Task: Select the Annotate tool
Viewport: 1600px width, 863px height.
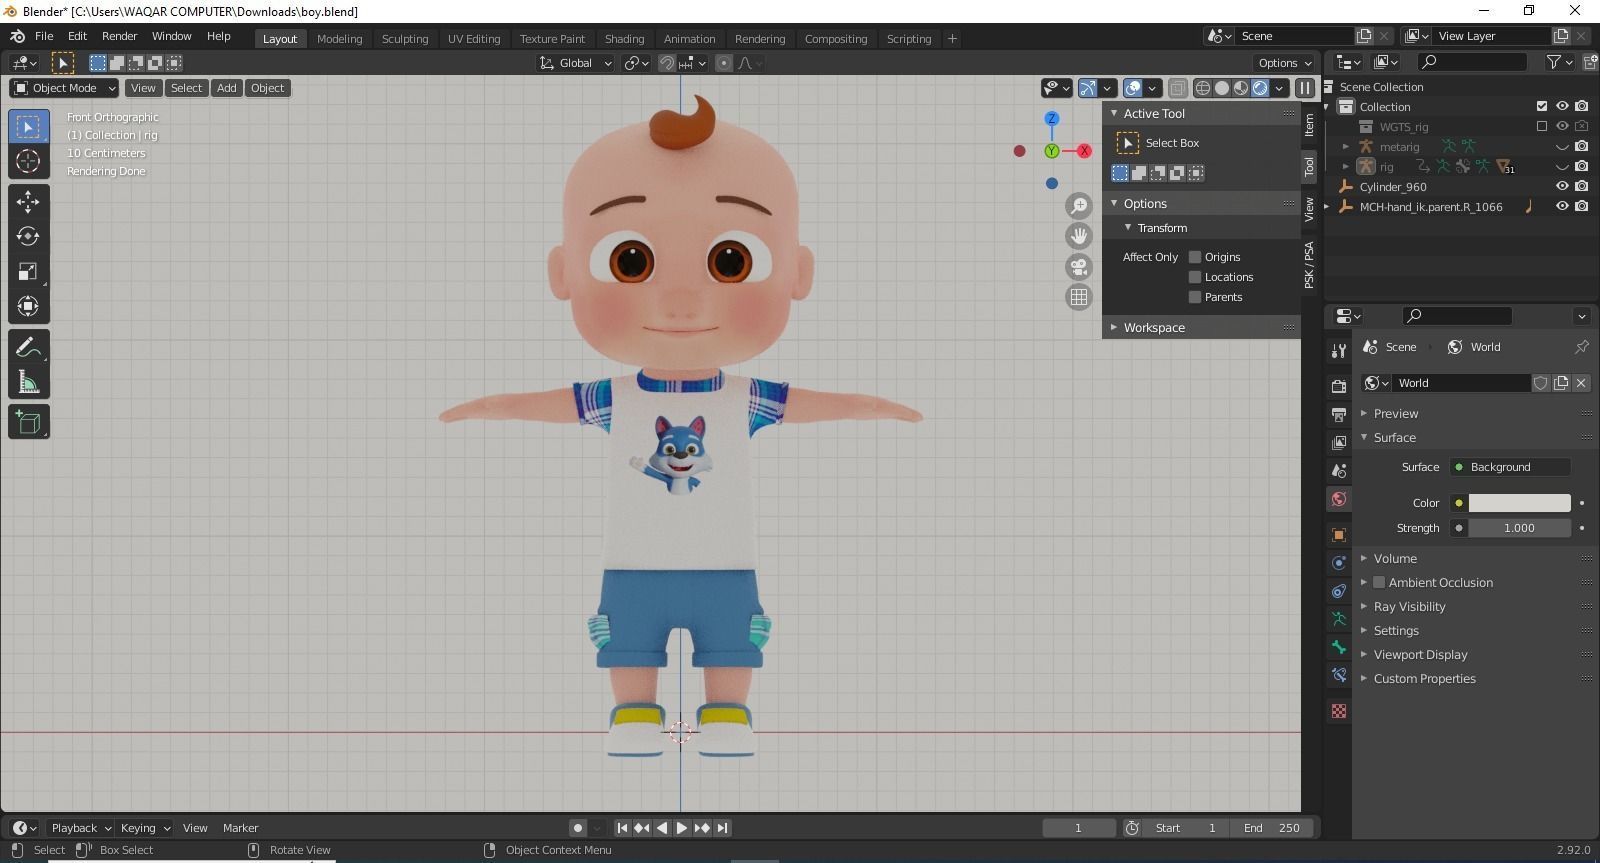Action: point(28,348)
